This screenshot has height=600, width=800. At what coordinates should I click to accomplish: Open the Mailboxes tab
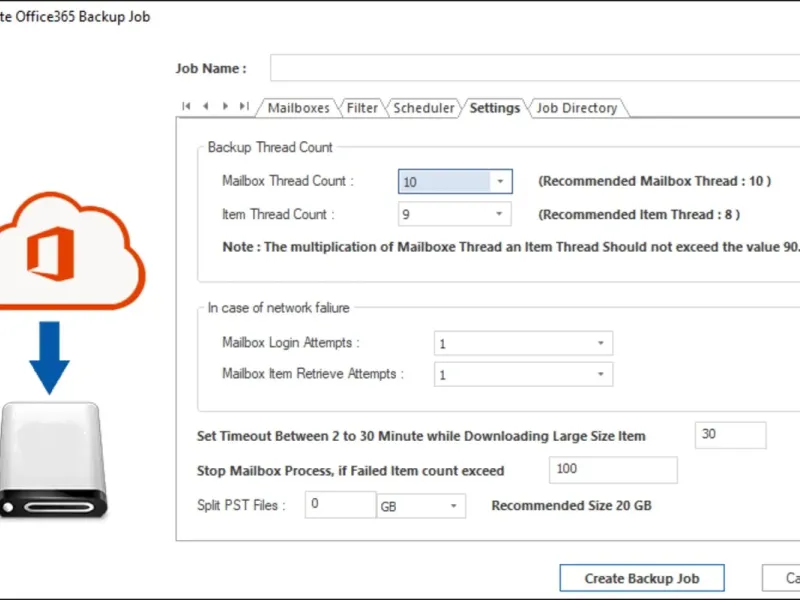[298, 108]
